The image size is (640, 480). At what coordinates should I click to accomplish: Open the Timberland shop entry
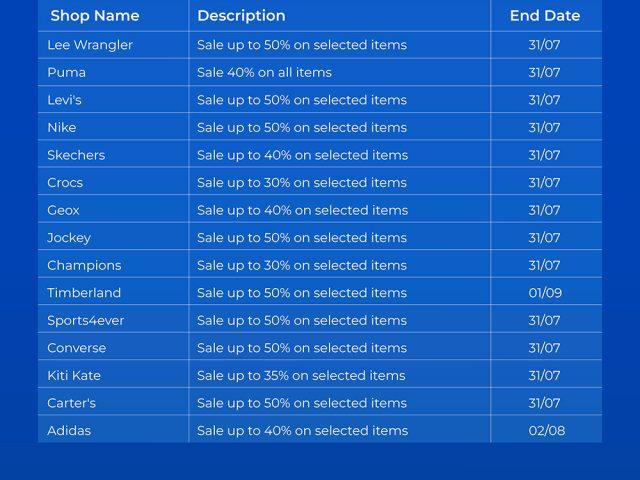[x=84, y=293]
